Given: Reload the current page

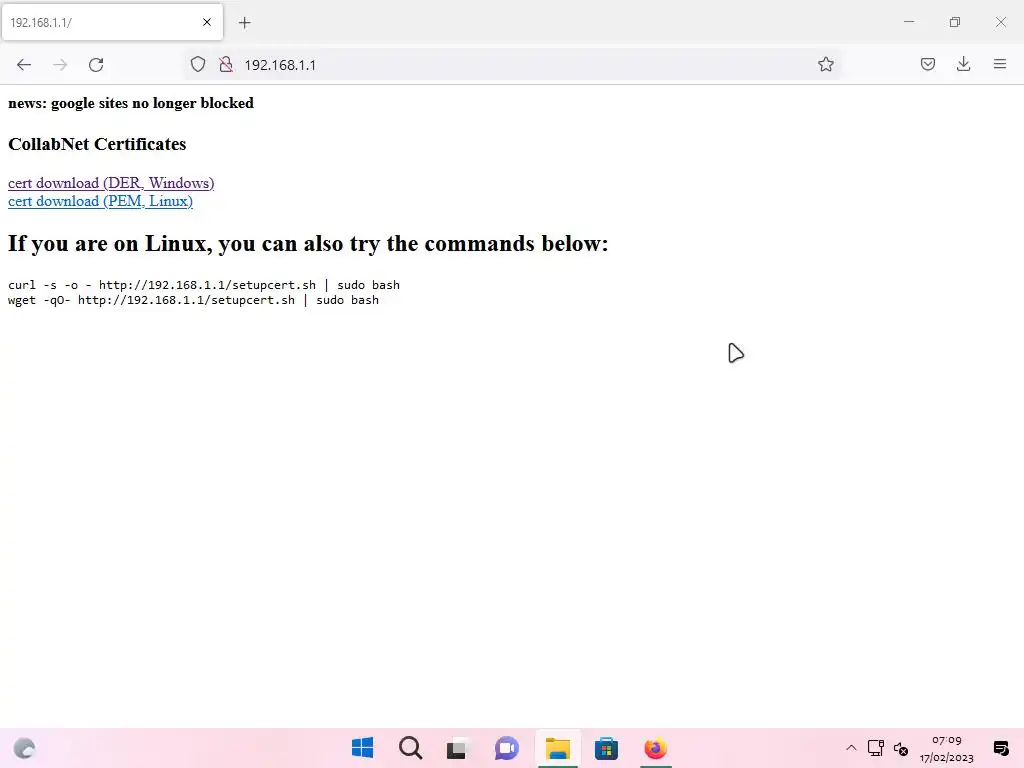Looking at the screenshot, I should click(96, 65).
